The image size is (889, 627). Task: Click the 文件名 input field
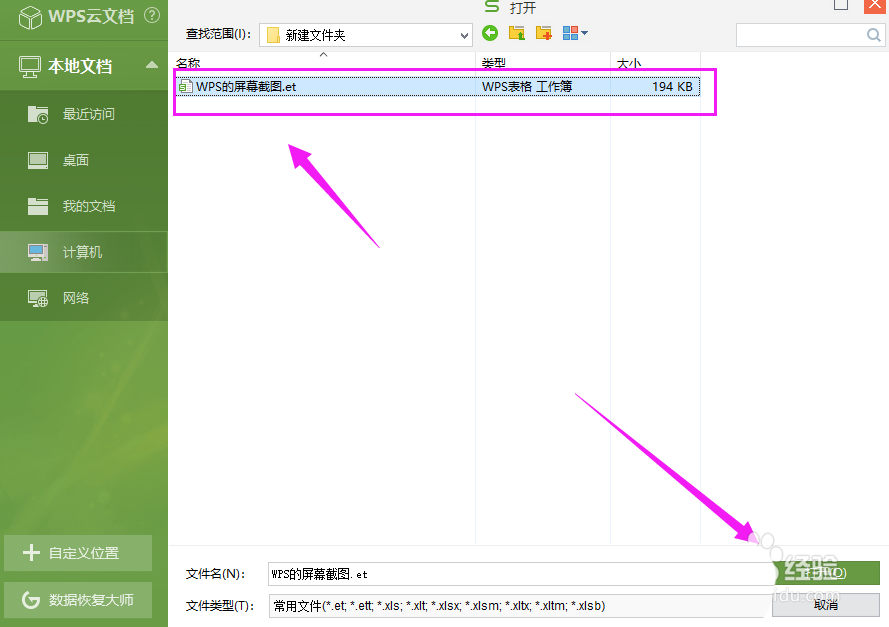[x=520, y=574]
